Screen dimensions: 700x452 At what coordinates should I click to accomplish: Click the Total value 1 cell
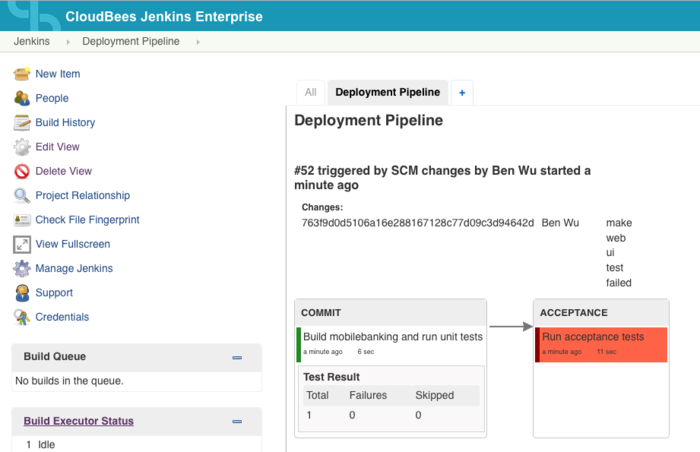[309, 415]
